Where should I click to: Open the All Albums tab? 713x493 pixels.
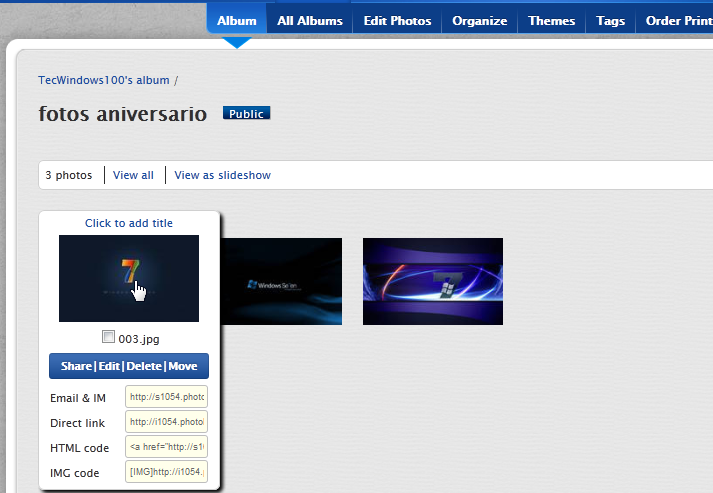pyautogui.click(x=309, y=20)
